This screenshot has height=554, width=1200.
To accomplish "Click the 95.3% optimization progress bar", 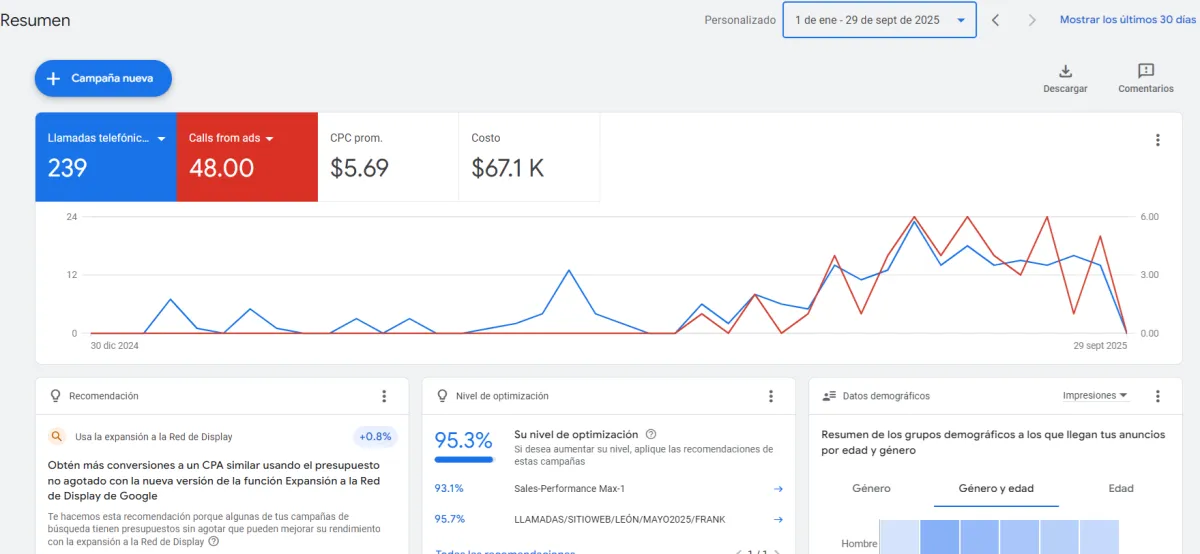I will (x=464, y=460).
